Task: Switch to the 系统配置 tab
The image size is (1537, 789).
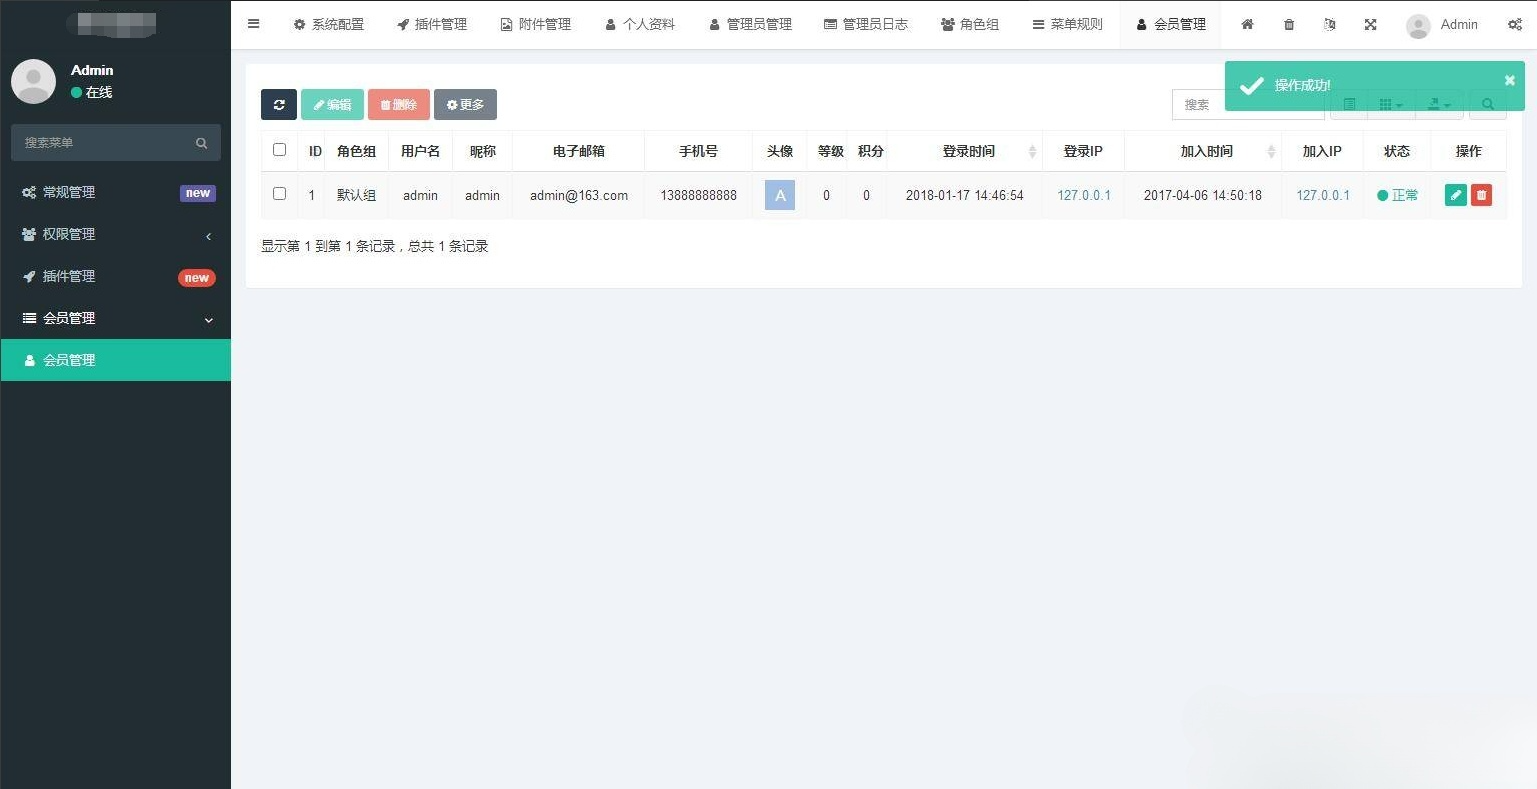Action: [328, 25]
